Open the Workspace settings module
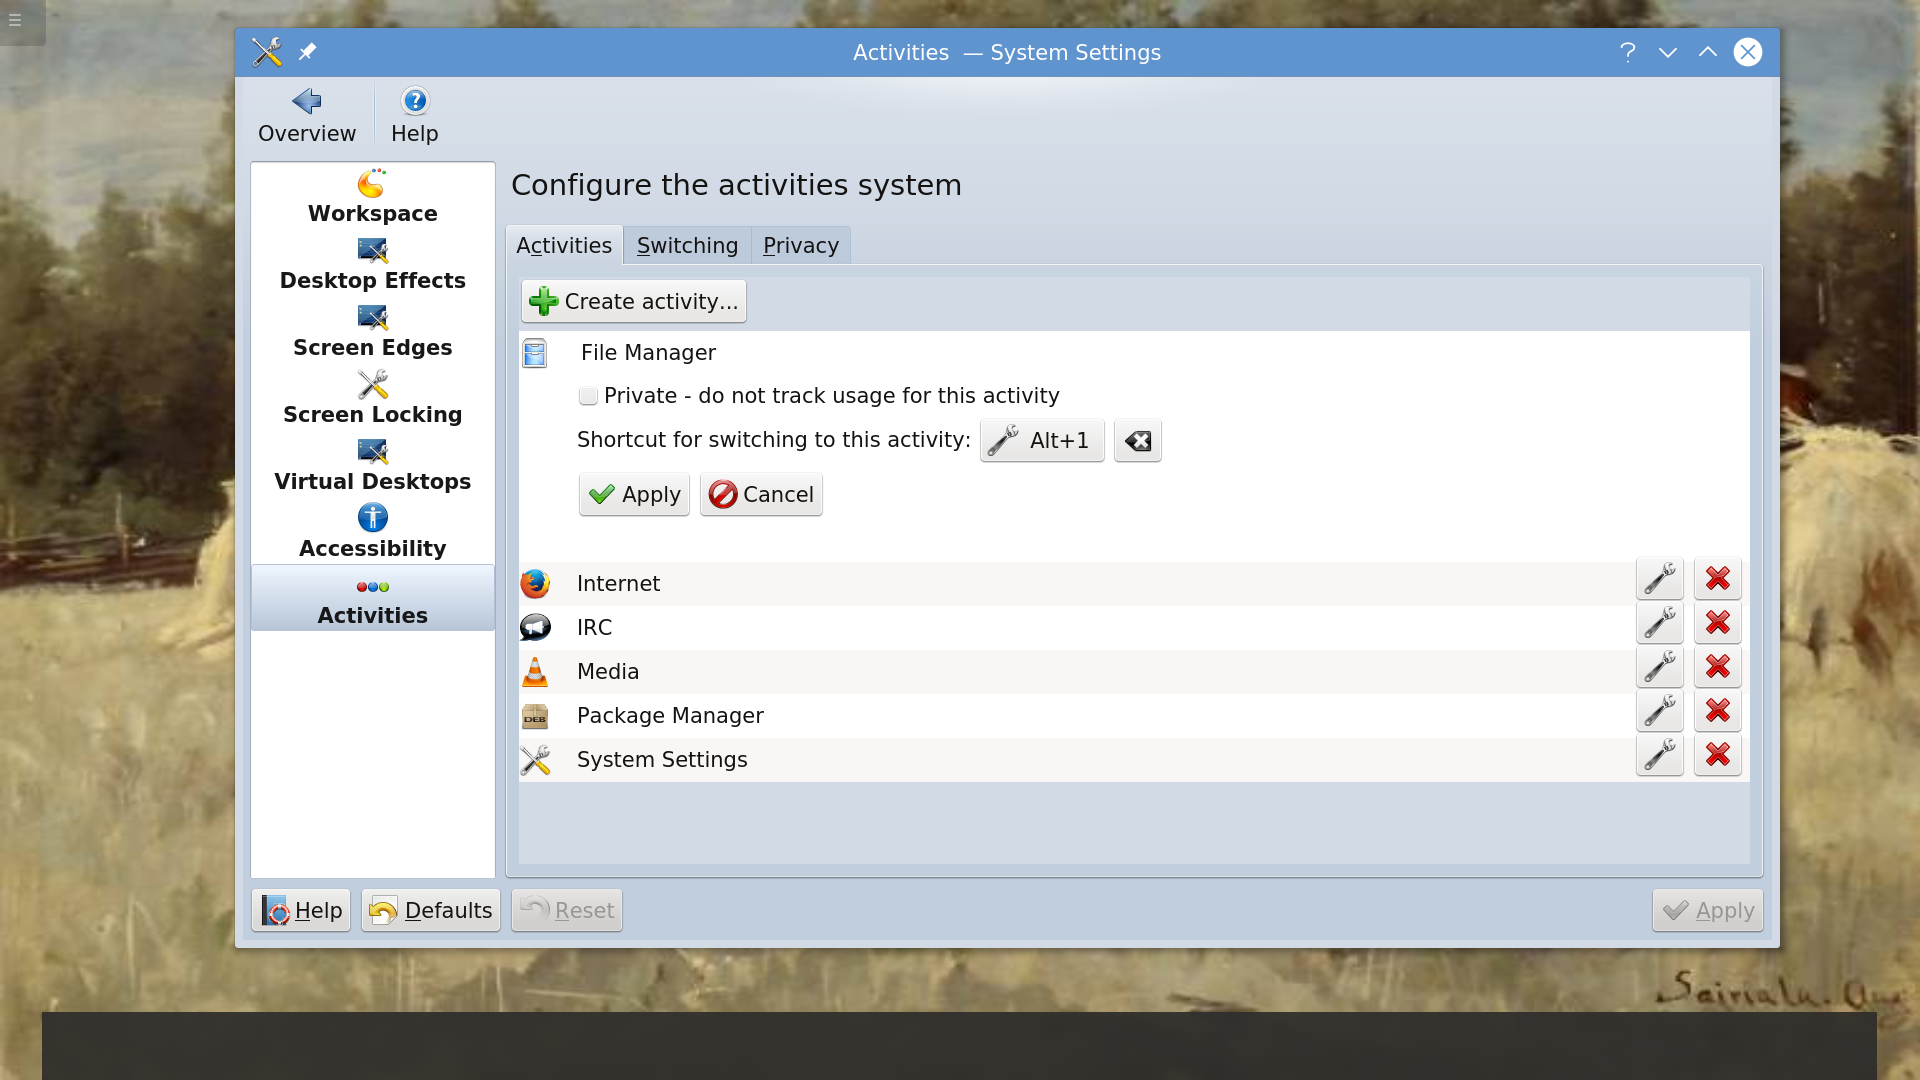The width and height of the screenshot is (1920, 1080). (x=373, y=197)
